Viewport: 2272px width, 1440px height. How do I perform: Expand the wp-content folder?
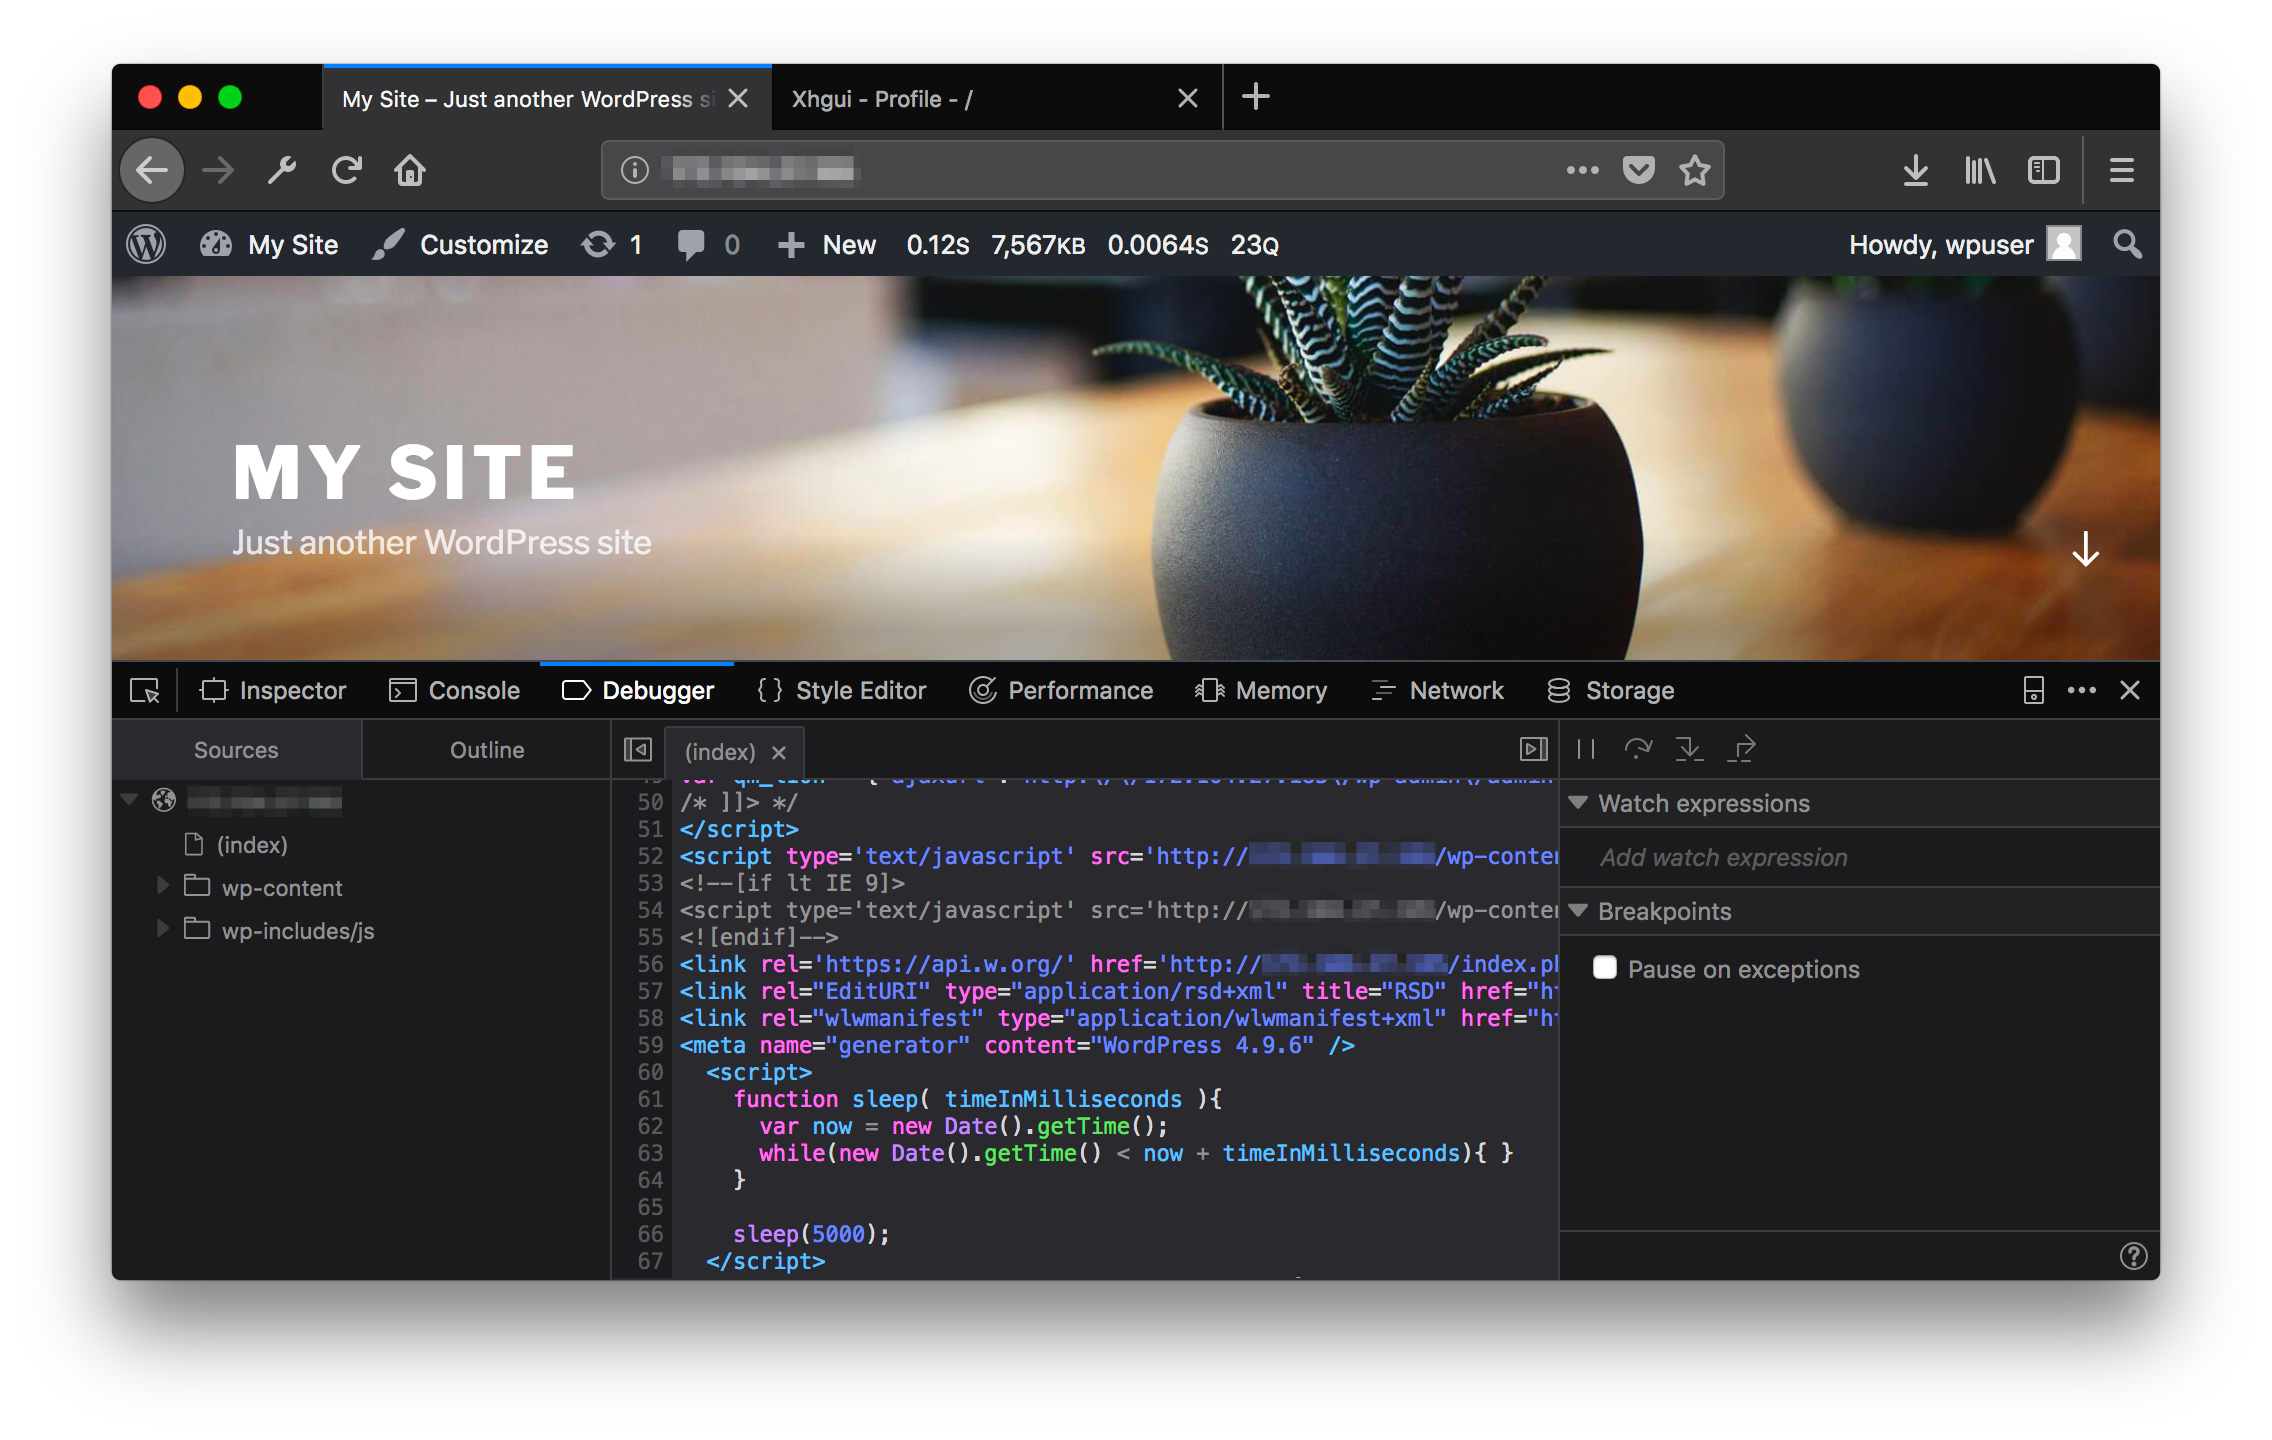coord(161,887)
